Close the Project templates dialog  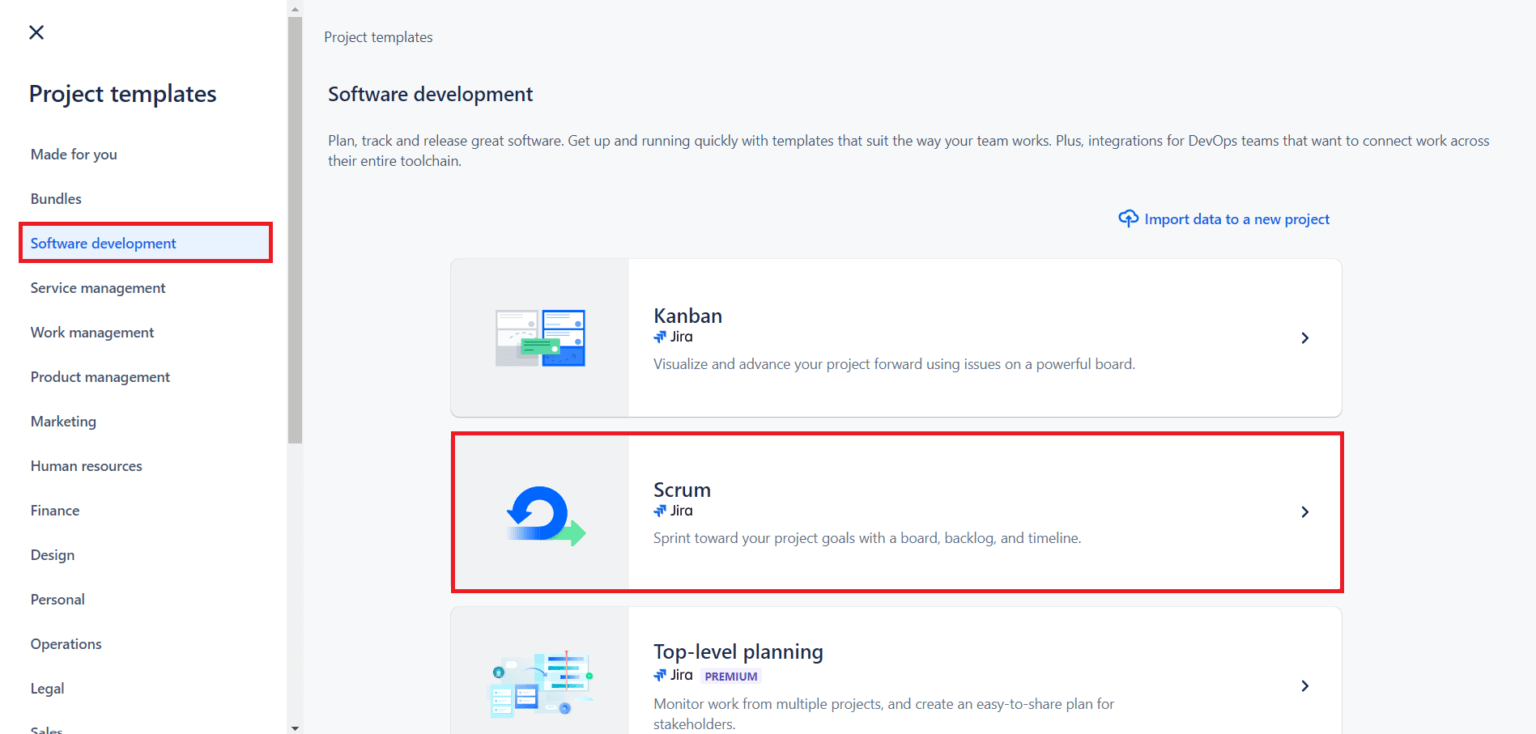37,32
